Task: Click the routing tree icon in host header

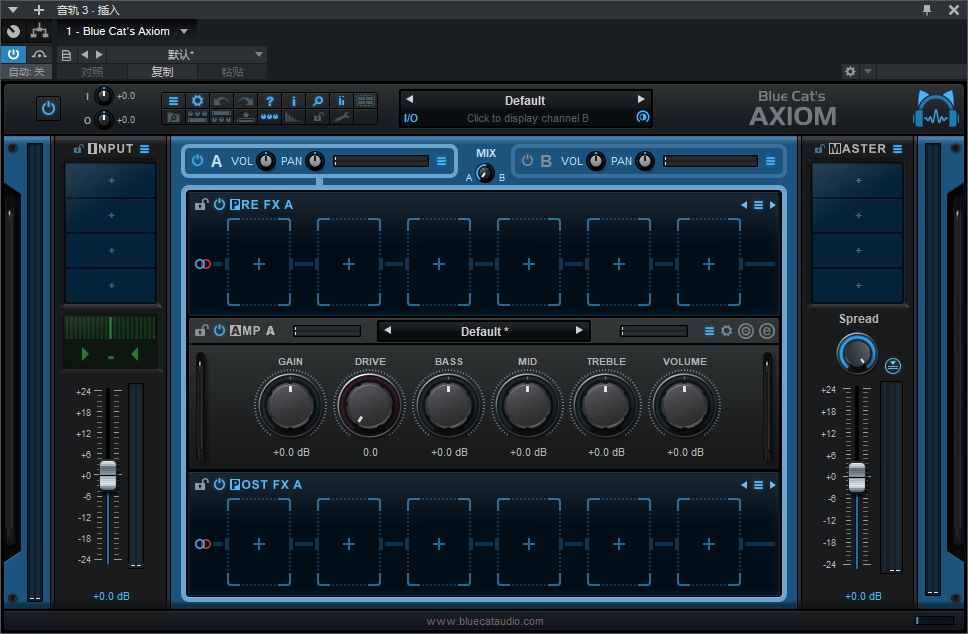Action: click(40, 31)
